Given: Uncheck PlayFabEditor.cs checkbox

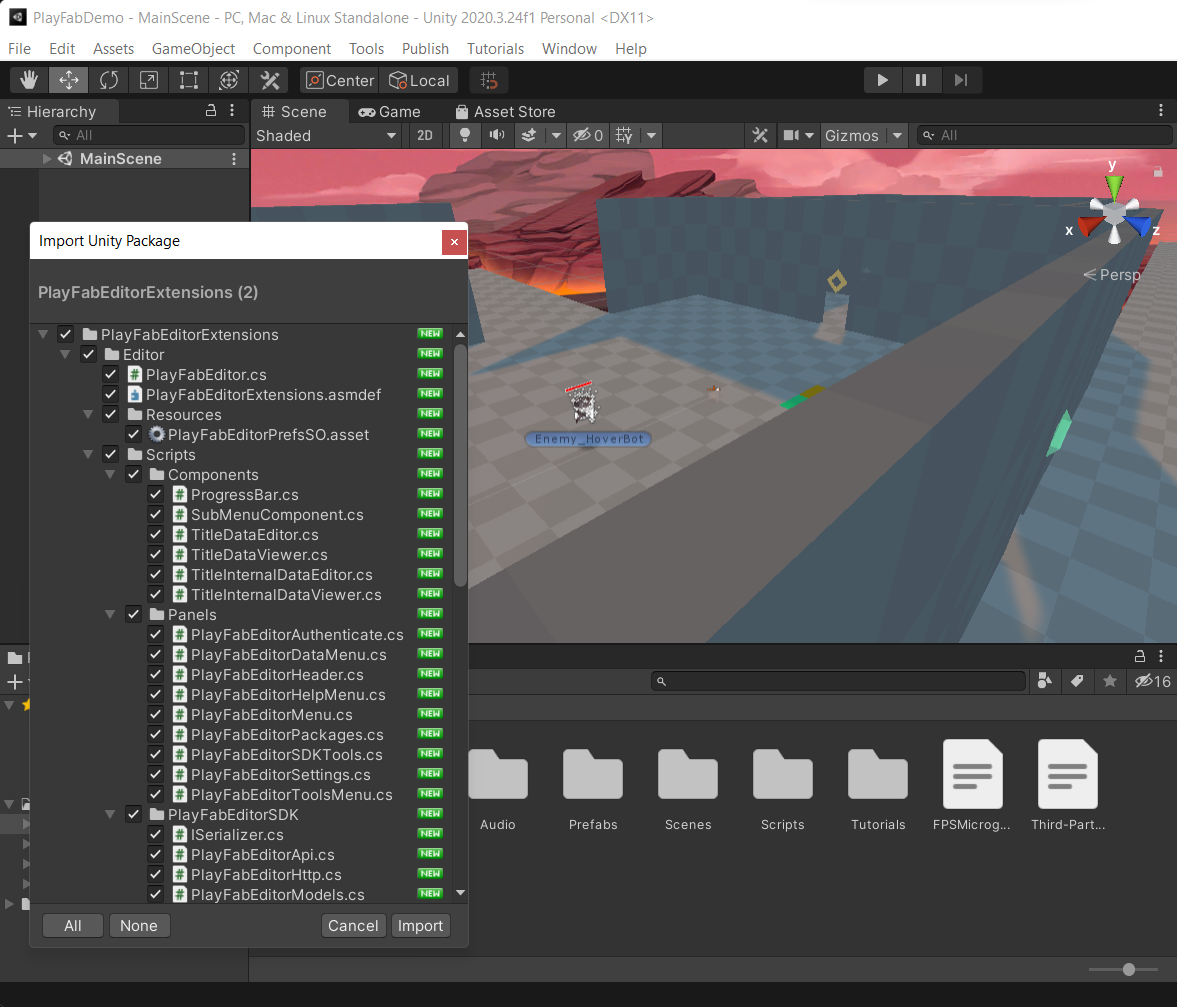Looking at the screenshot, I should click(111, 374).
